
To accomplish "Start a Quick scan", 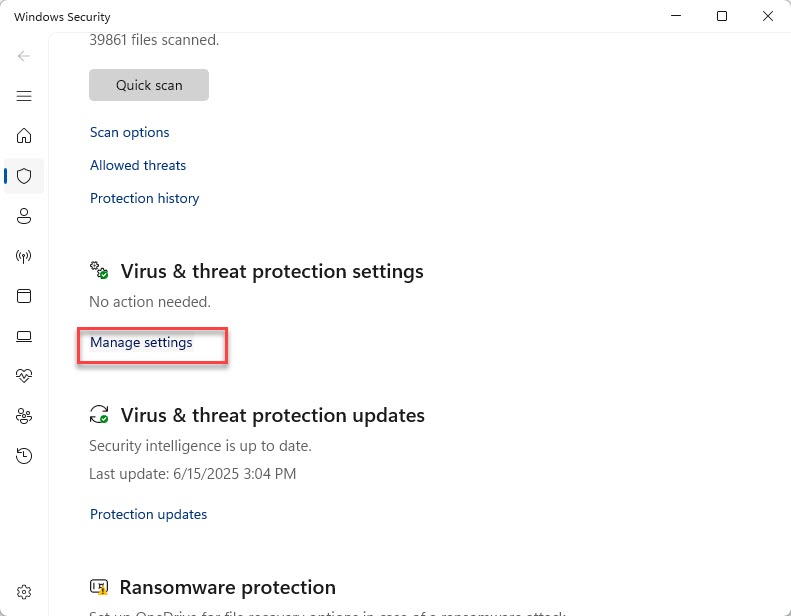I will [x=149, y=85].
